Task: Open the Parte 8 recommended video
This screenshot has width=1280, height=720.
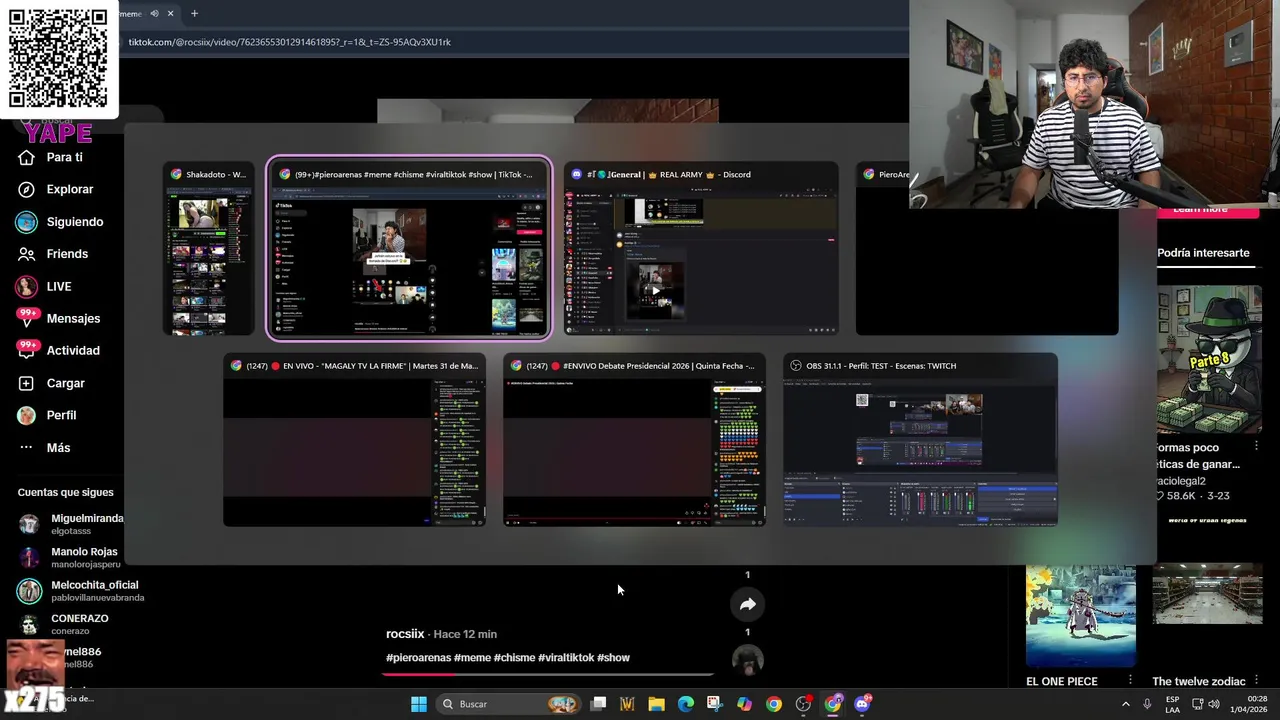Action: coord(1209,359)
